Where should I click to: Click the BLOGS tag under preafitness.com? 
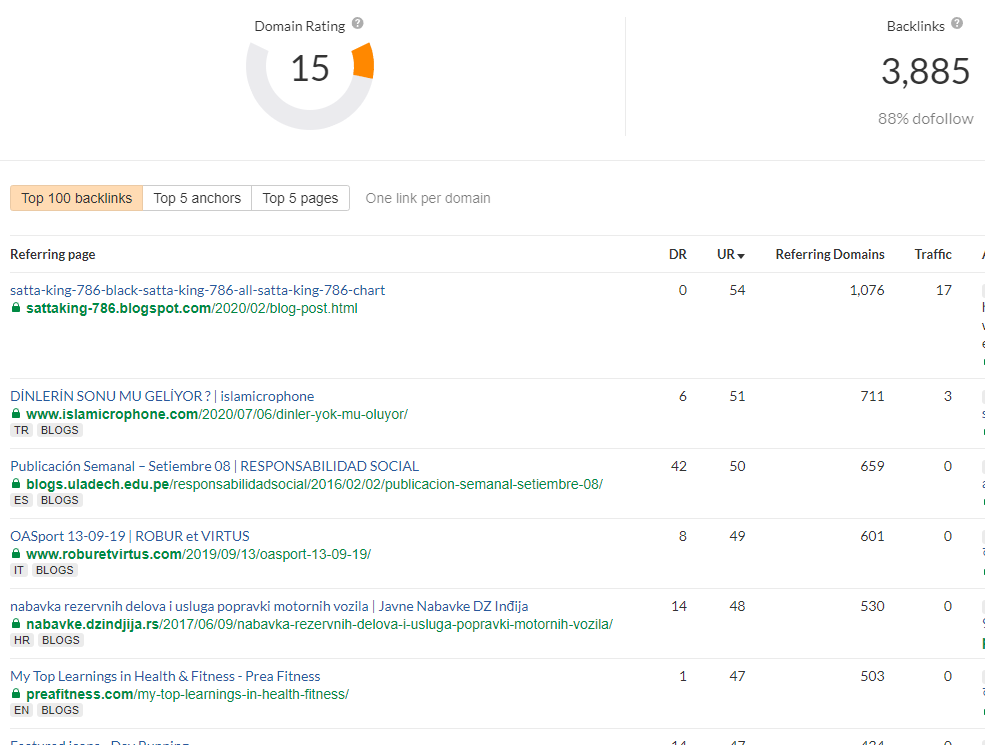tap(60, 710)
